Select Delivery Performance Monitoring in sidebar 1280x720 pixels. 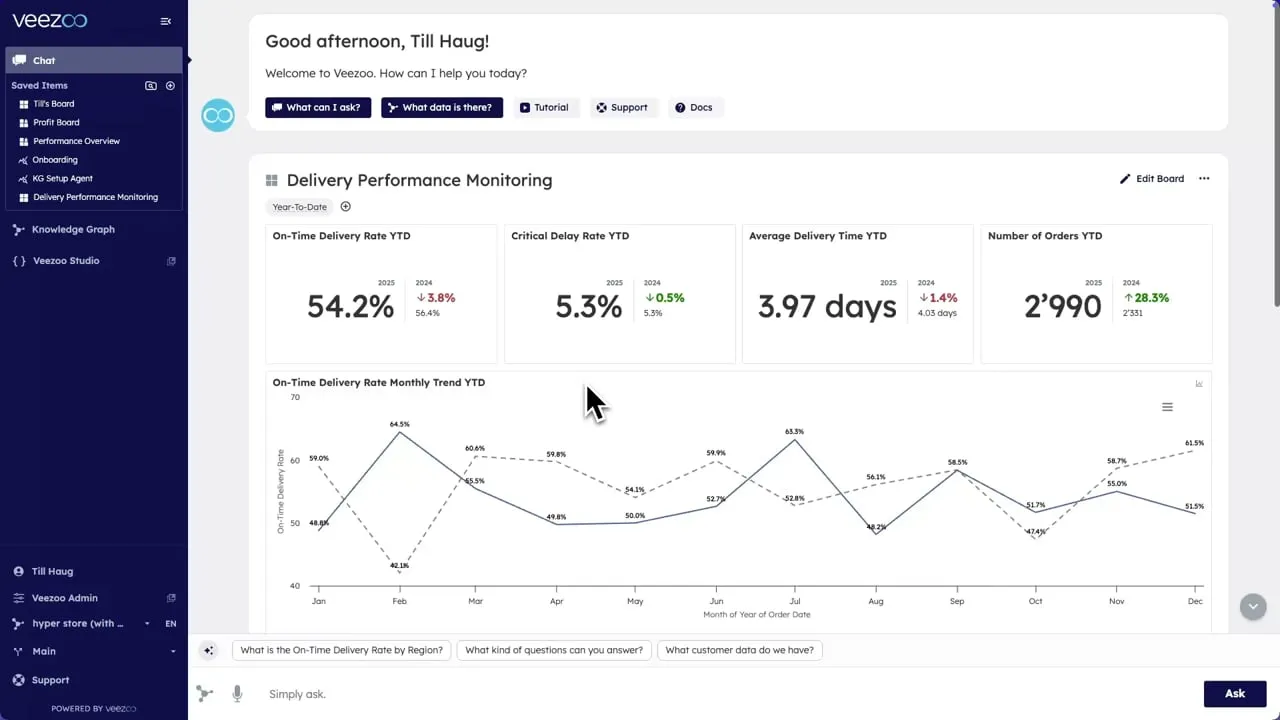click(95, 197)
